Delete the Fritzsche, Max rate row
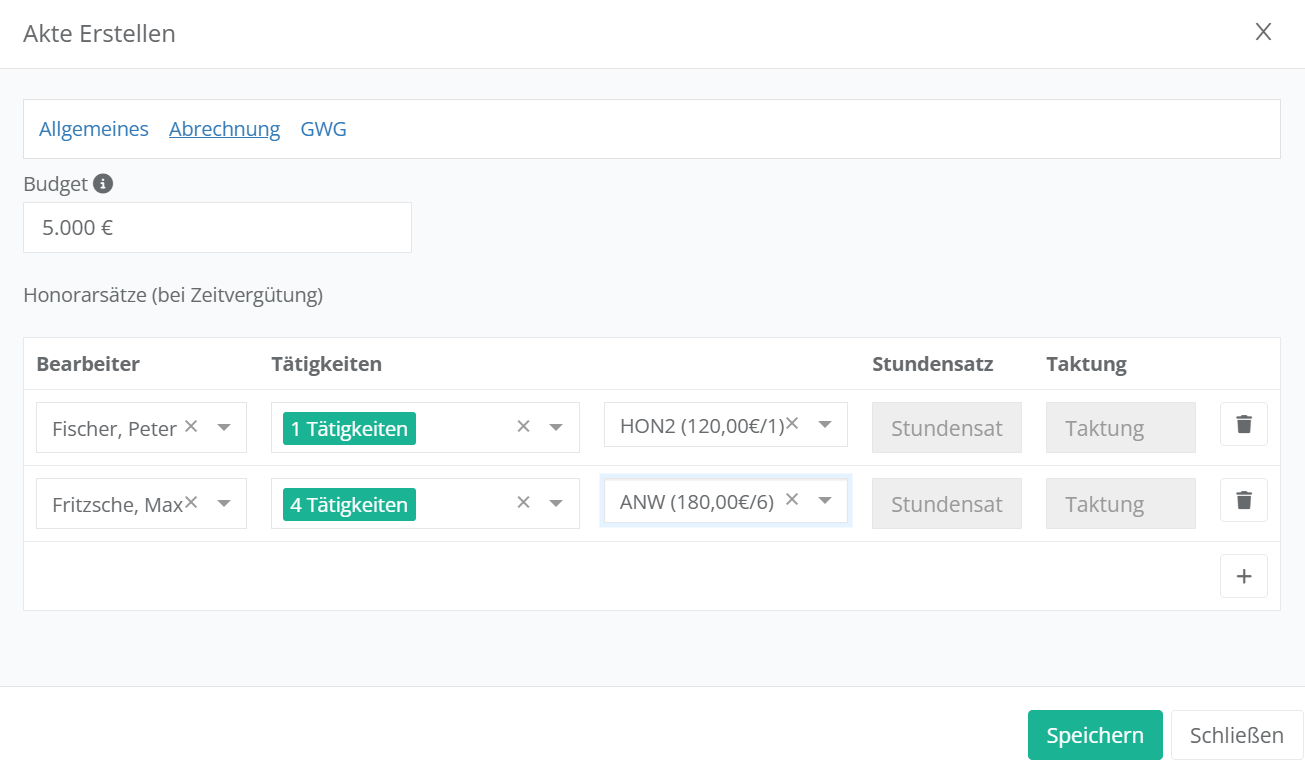This screenshot has height=774, width=1305. (x=1243, y=500)
